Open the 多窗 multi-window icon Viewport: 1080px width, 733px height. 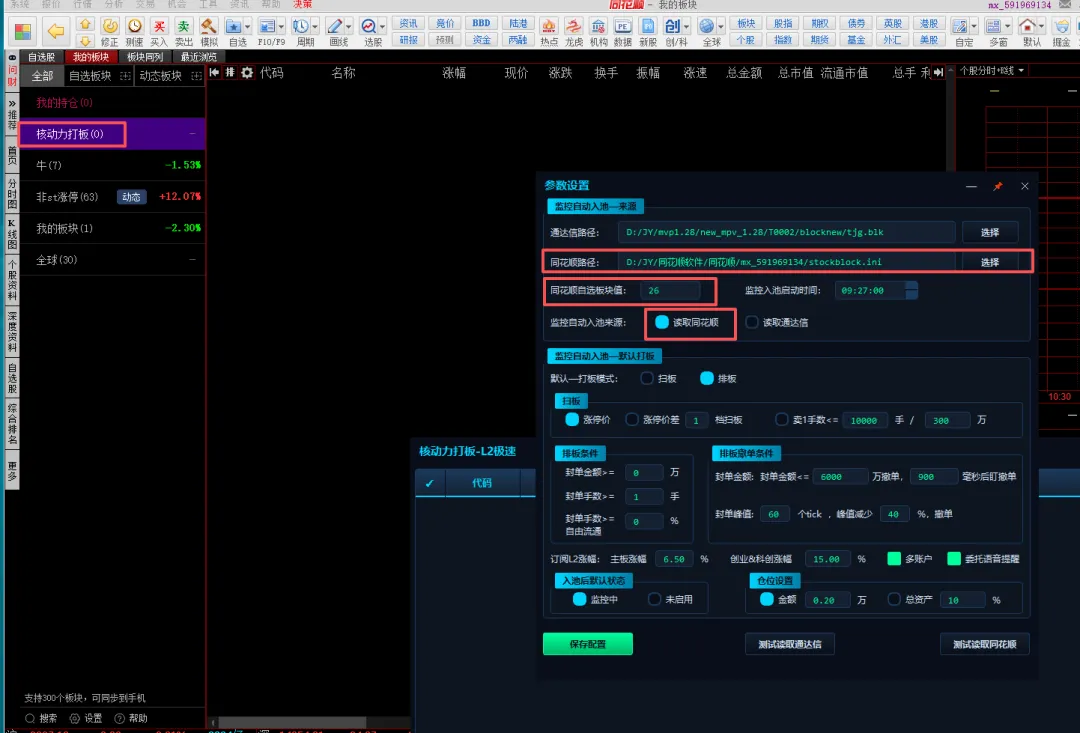point(993,27)
